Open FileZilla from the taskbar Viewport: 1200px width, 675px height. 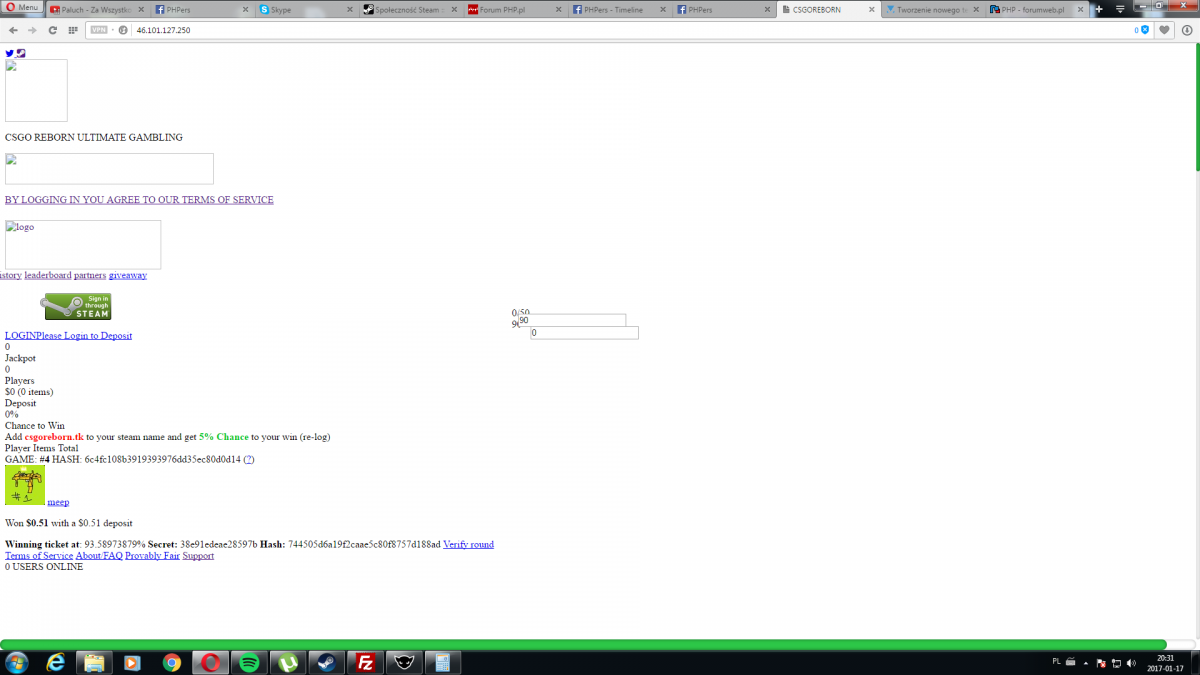coord(365,663)
